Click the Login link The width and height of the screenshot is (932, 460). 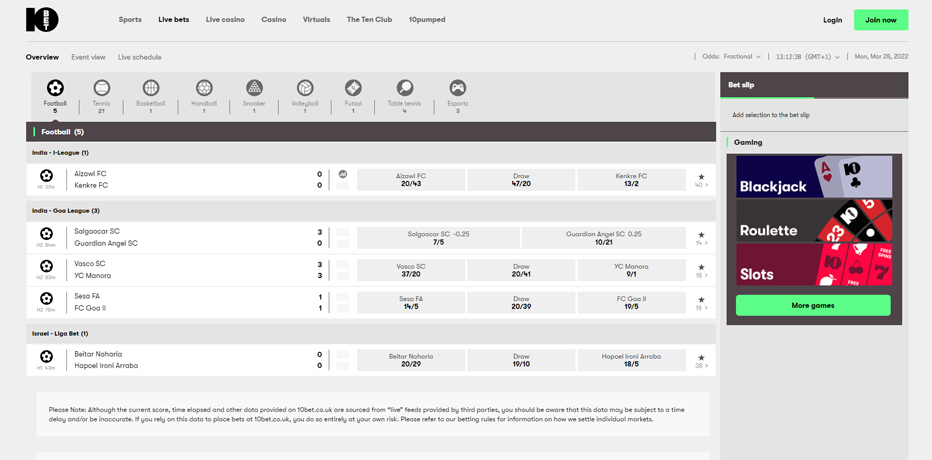(832, 20)
